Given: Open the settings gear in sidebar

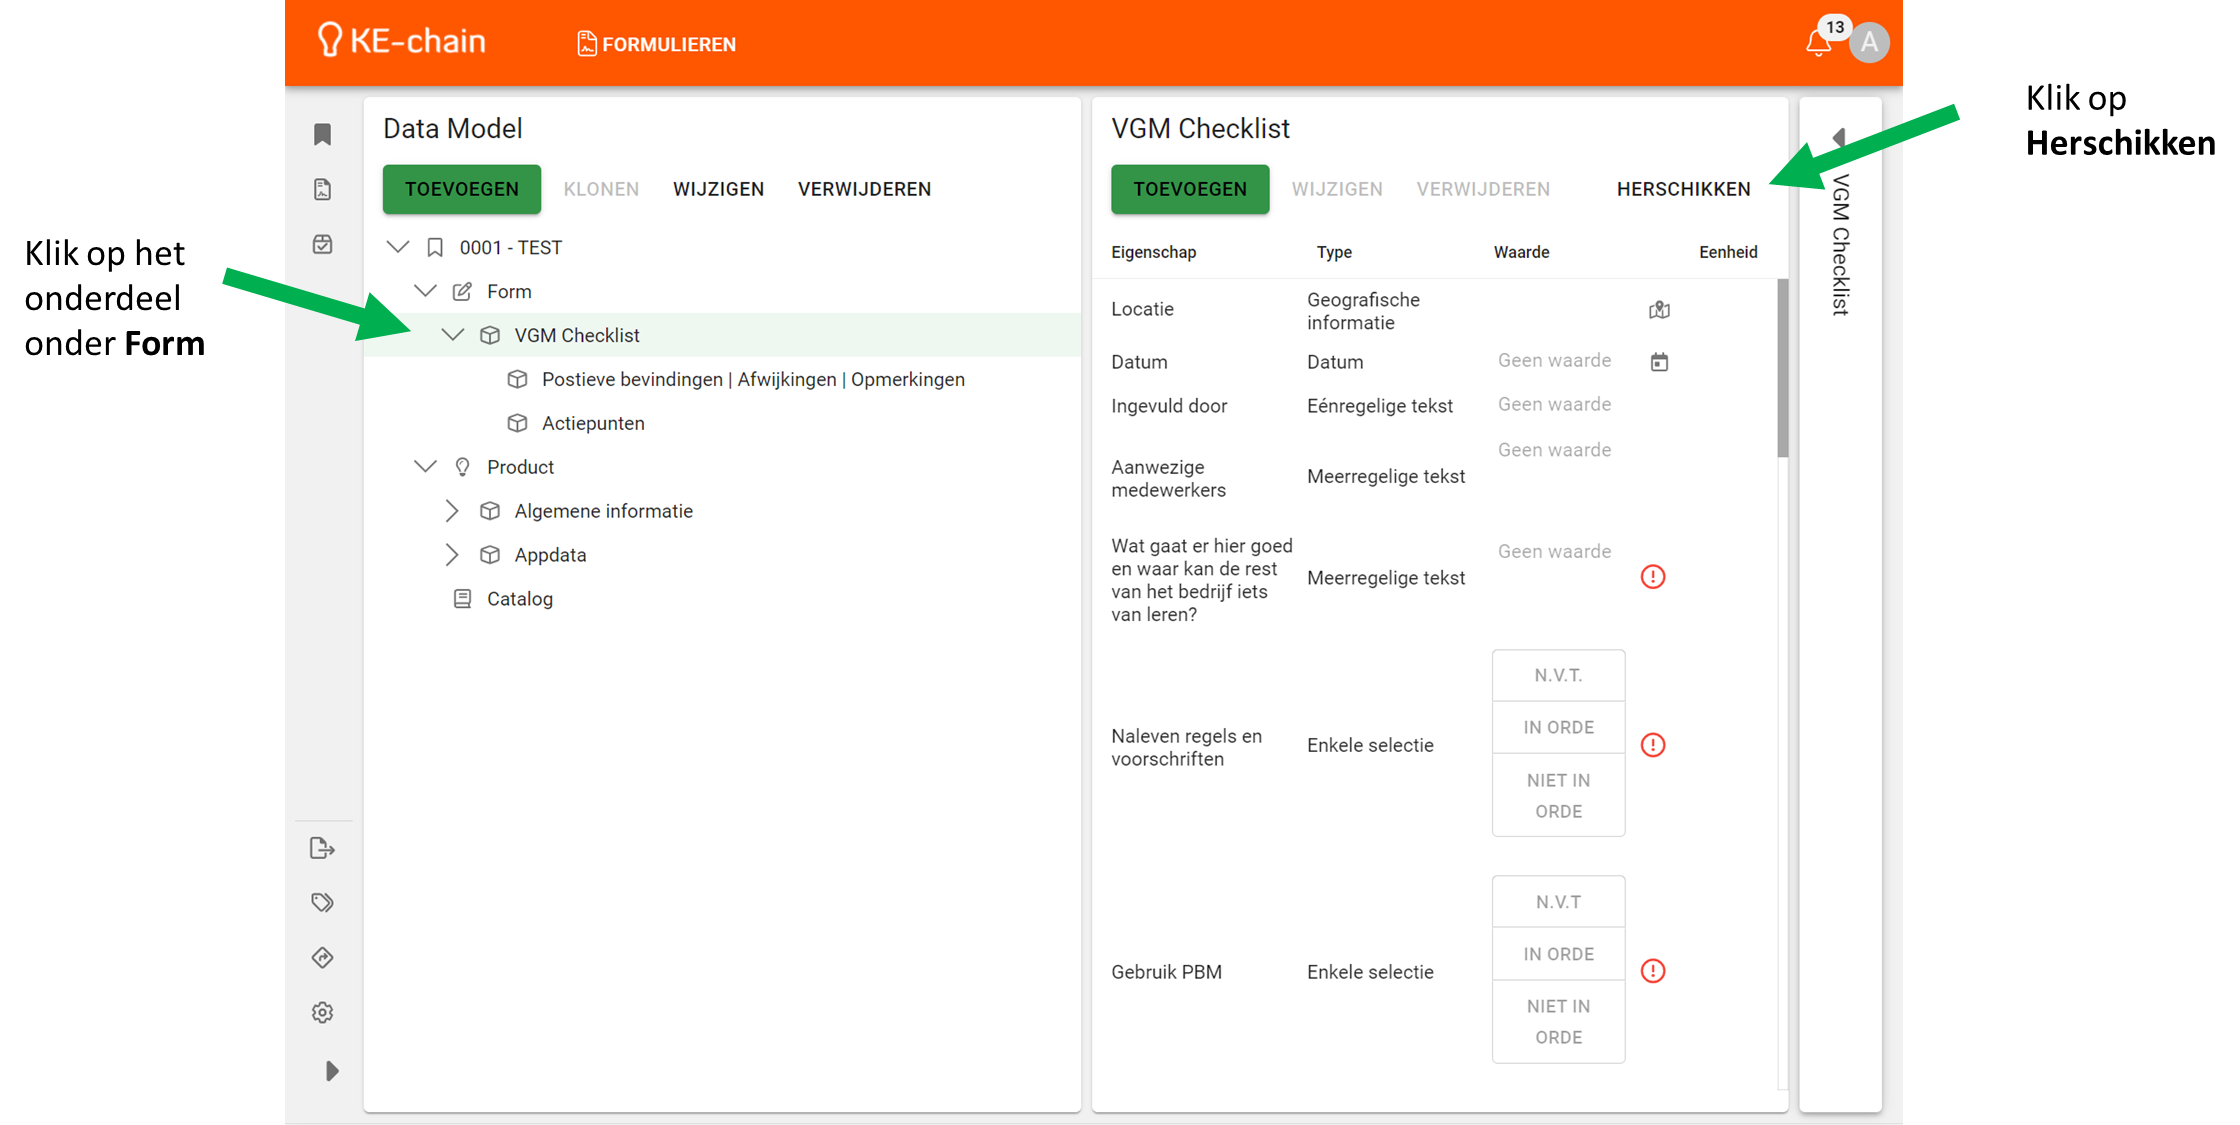Looking at the screenshot, I should click(322, 1012).
